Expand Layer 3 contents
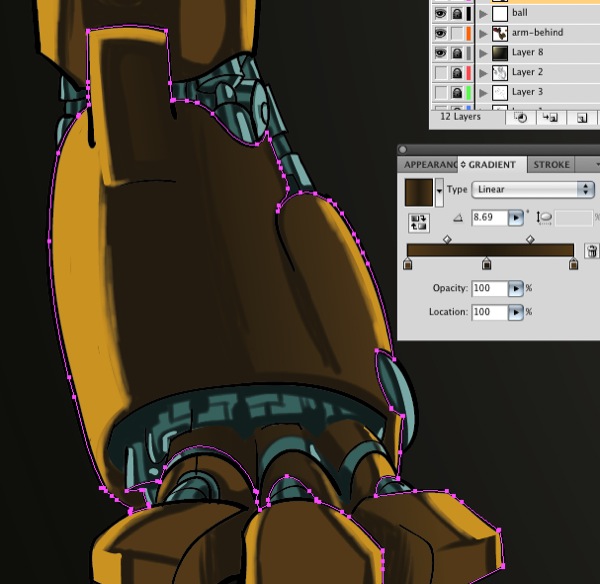This screenshot has width=600, height=584. tap(483, 92)
